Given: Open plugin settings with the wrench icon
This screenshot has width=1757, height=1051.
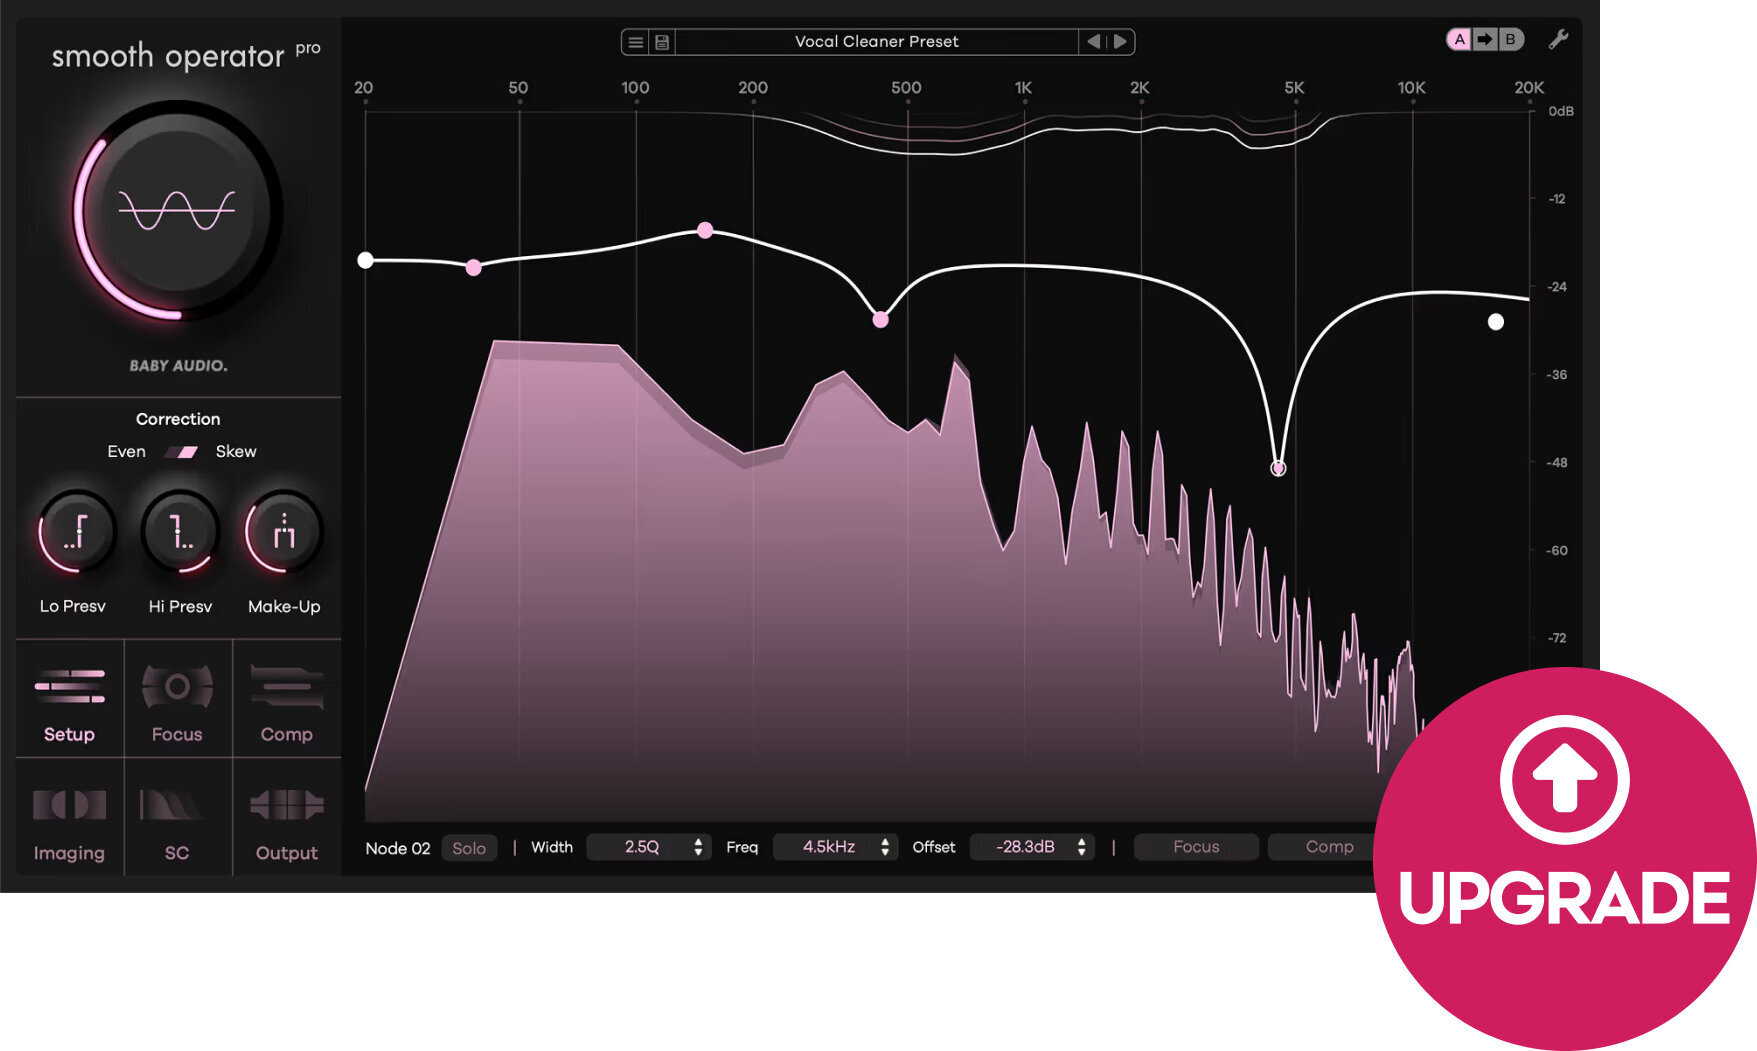Looking at the screenshot, I should [1560, 40].
